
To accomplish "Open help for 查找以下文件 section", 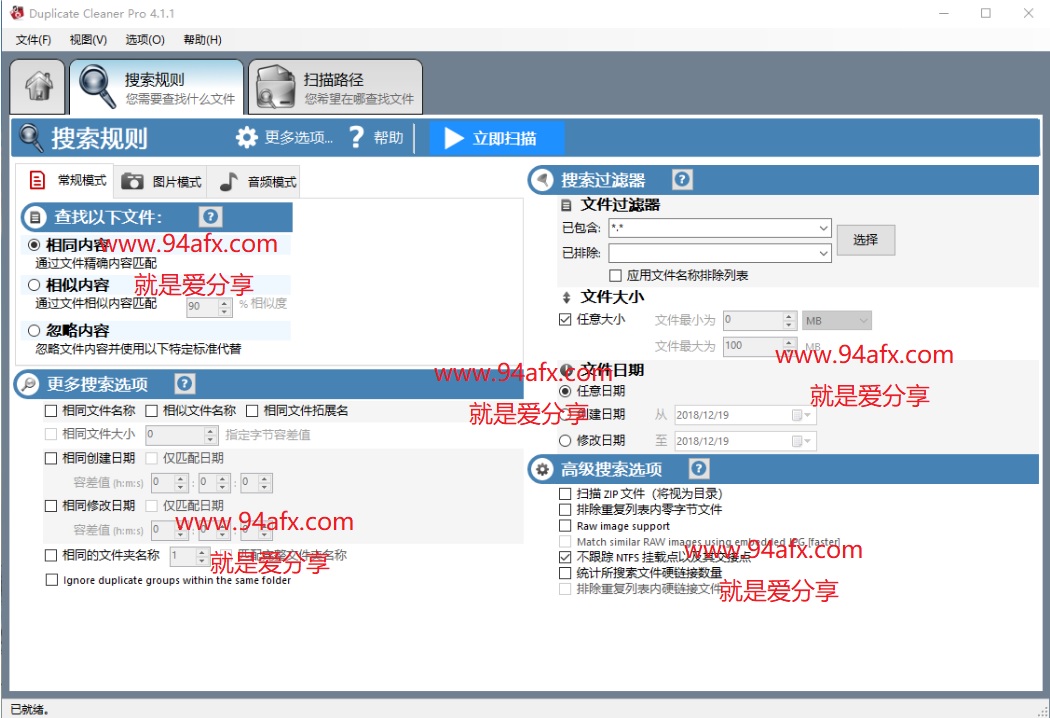I will tap(210, 217).
